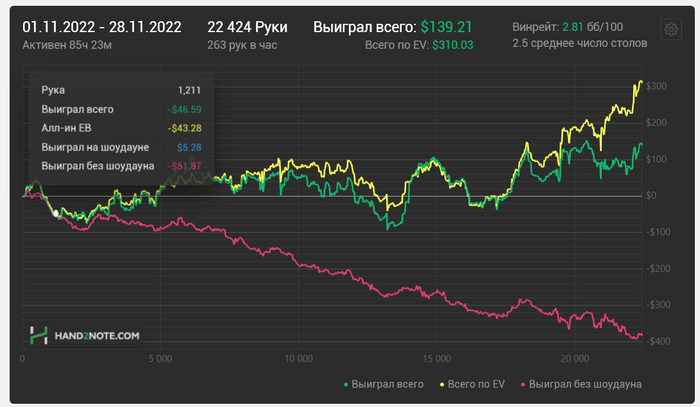Click the $200 y-axis label
This screenshot has height=407, width=700.
pyautogui.click(x=656, y=123)
